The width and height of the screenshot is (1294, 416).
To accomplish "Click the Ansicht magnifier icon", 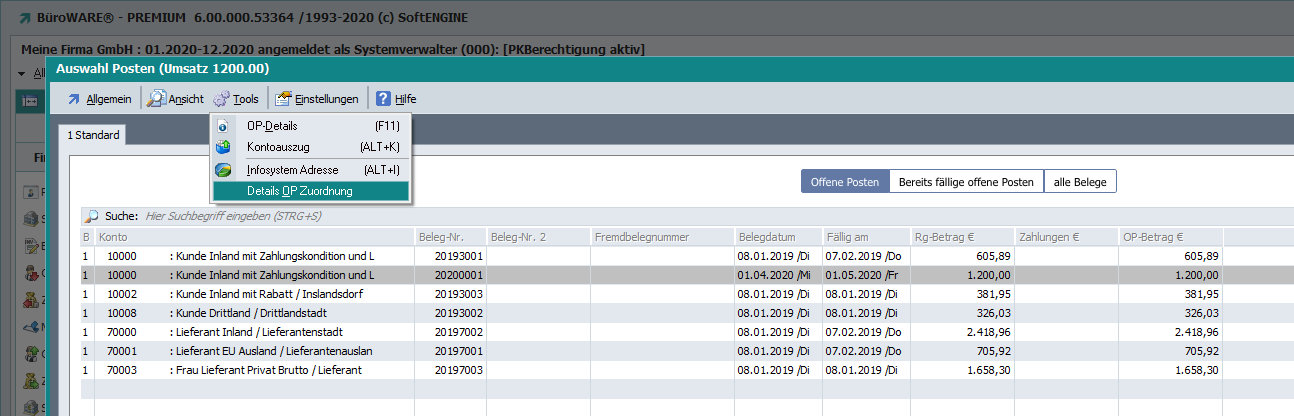I will click(156, 99).
